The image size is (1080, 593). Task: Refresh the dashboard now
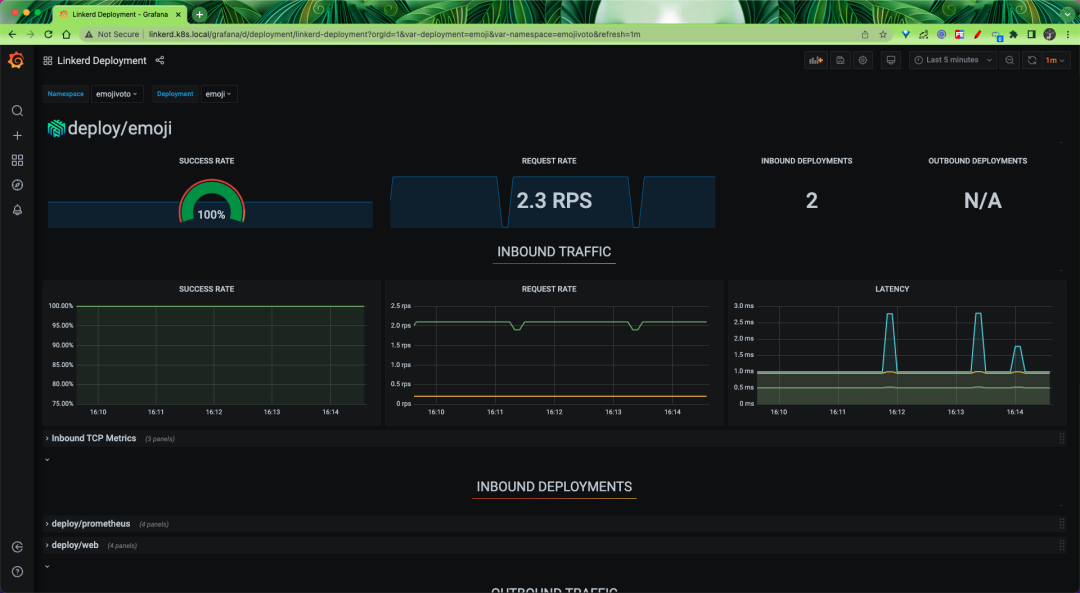pos(1032,61)
